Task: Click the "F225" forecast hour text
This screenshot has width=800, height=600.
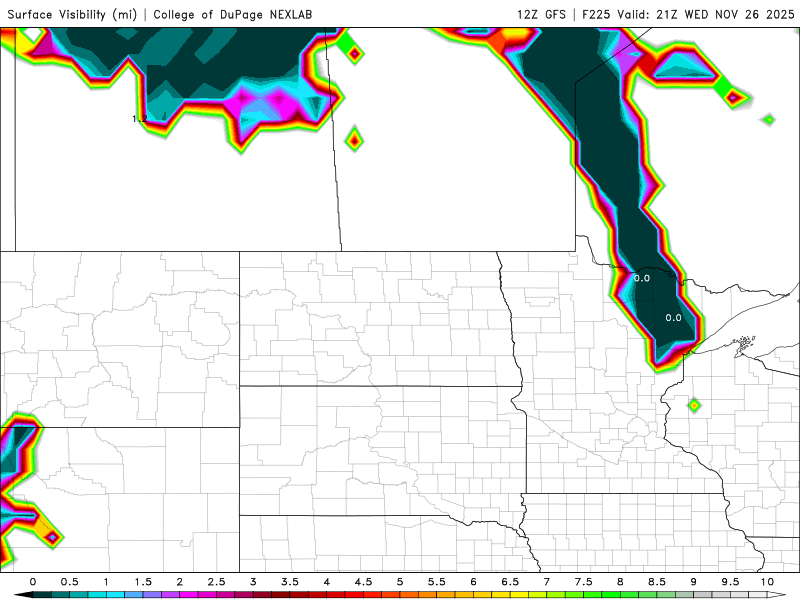Action: 596,14
